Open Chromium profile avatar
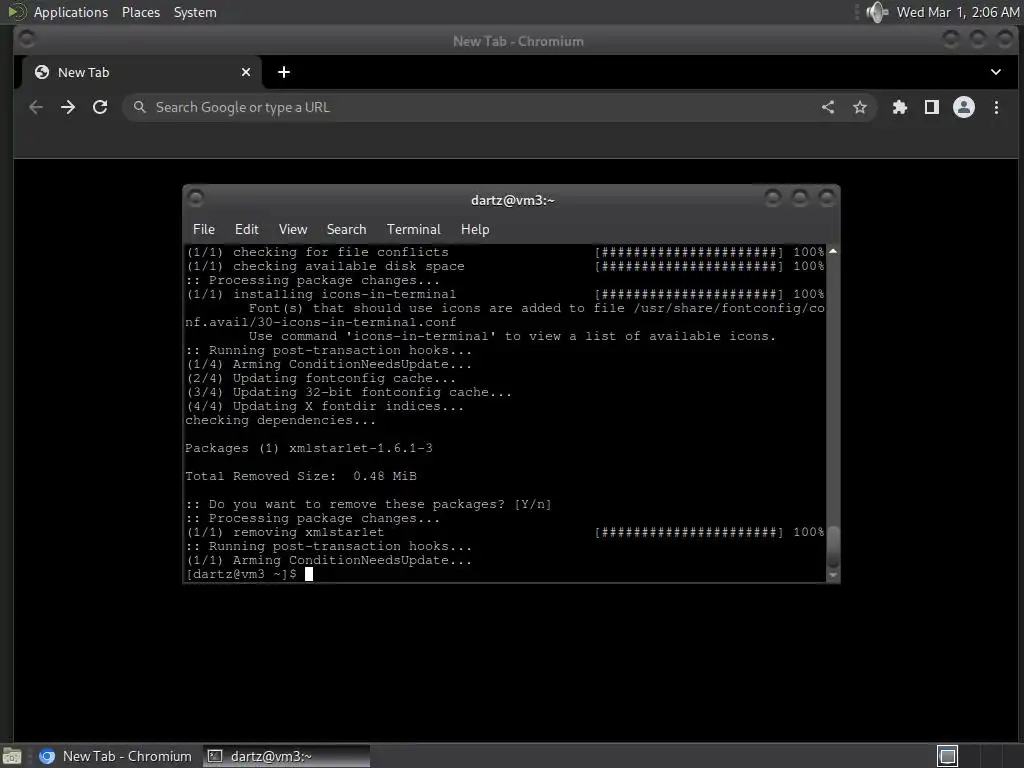The width and height of the screenshot is (1024, 768). click(x=964, y=107)
